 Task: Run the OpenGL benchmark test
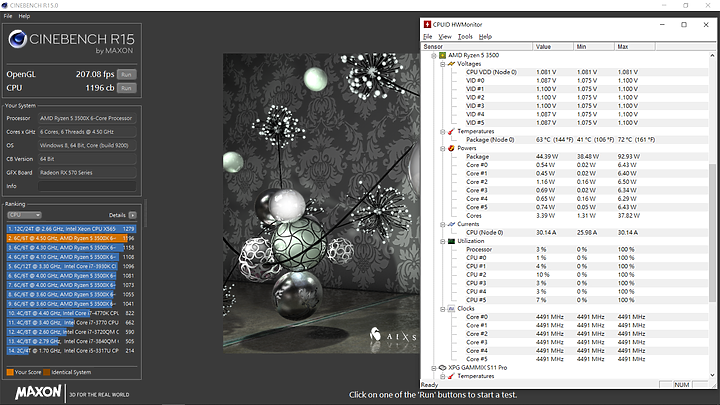coord(126,74)
